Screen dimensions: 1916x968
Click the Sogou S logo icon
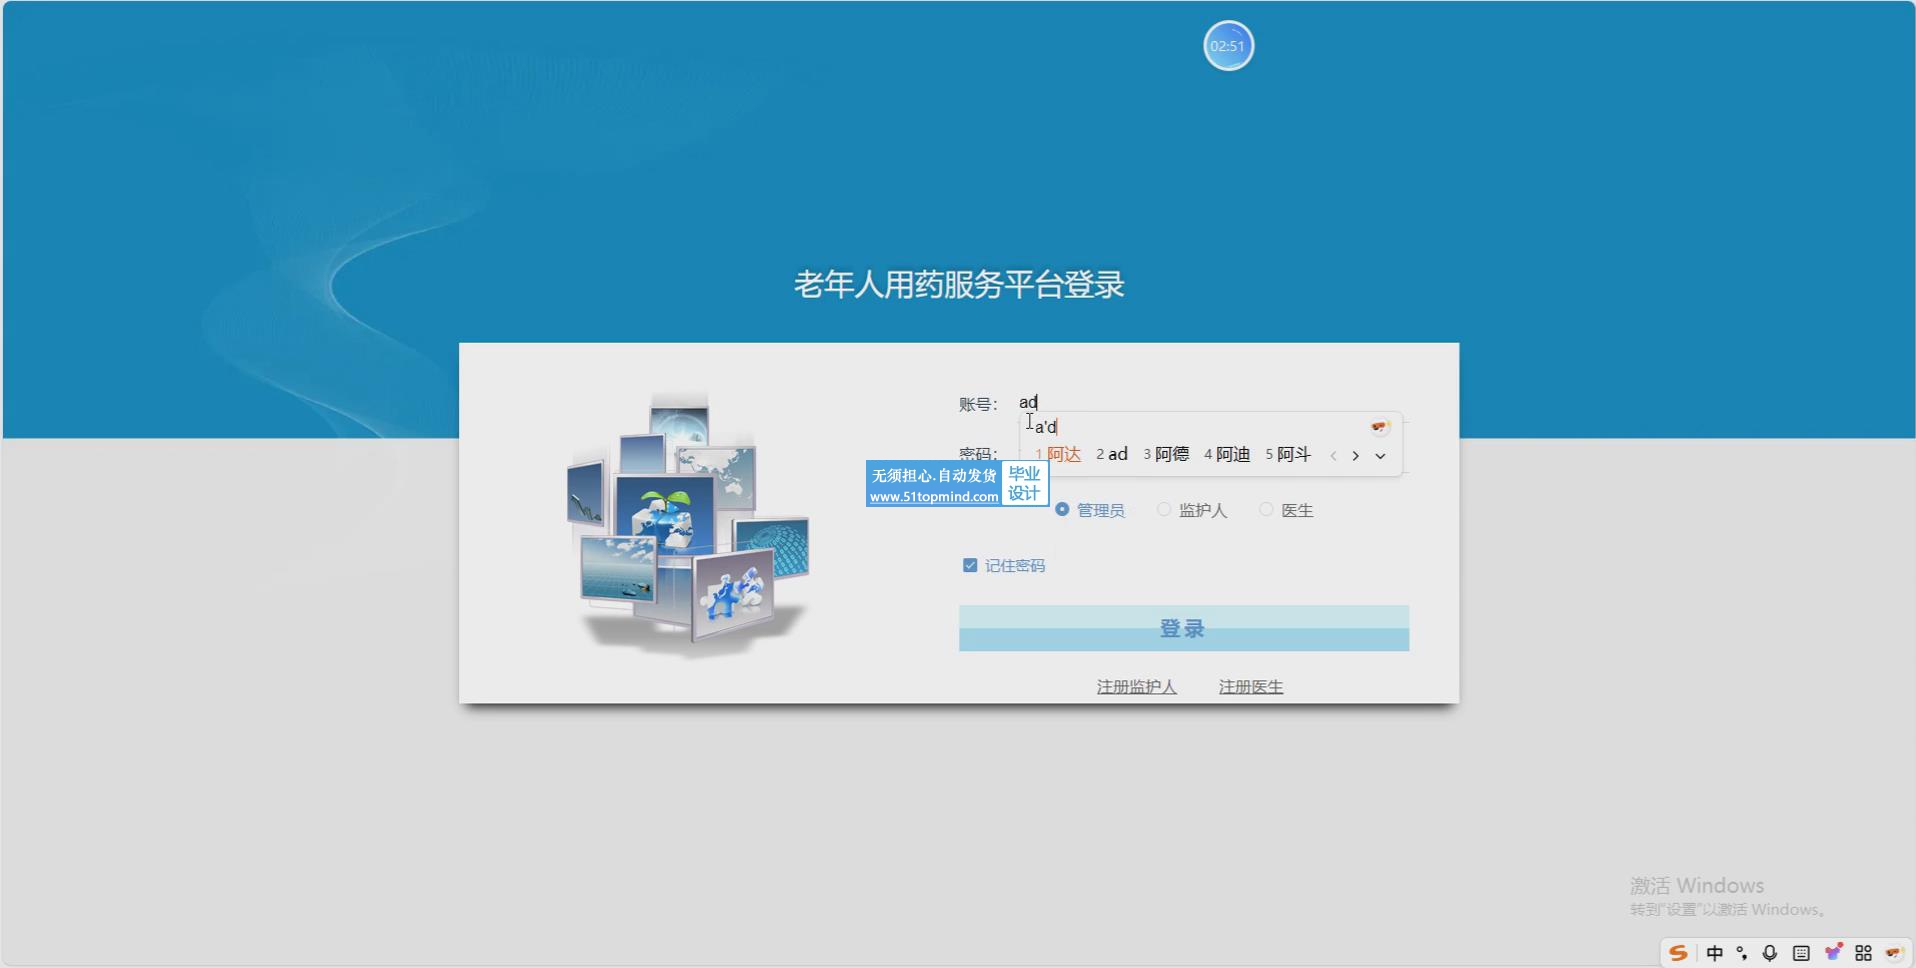pos(1678,953)
